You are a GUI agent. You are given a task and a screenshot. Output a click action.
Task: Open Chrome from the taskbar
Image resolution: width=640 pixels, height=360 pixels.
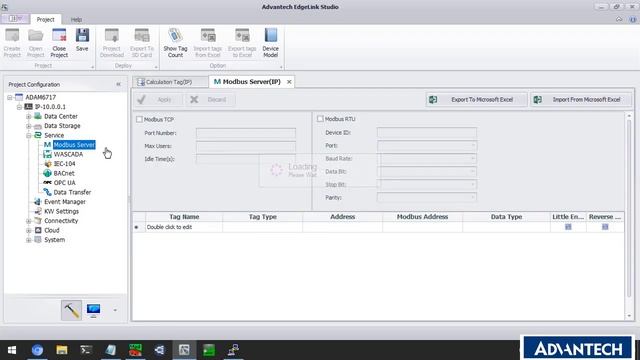point(38,350)
